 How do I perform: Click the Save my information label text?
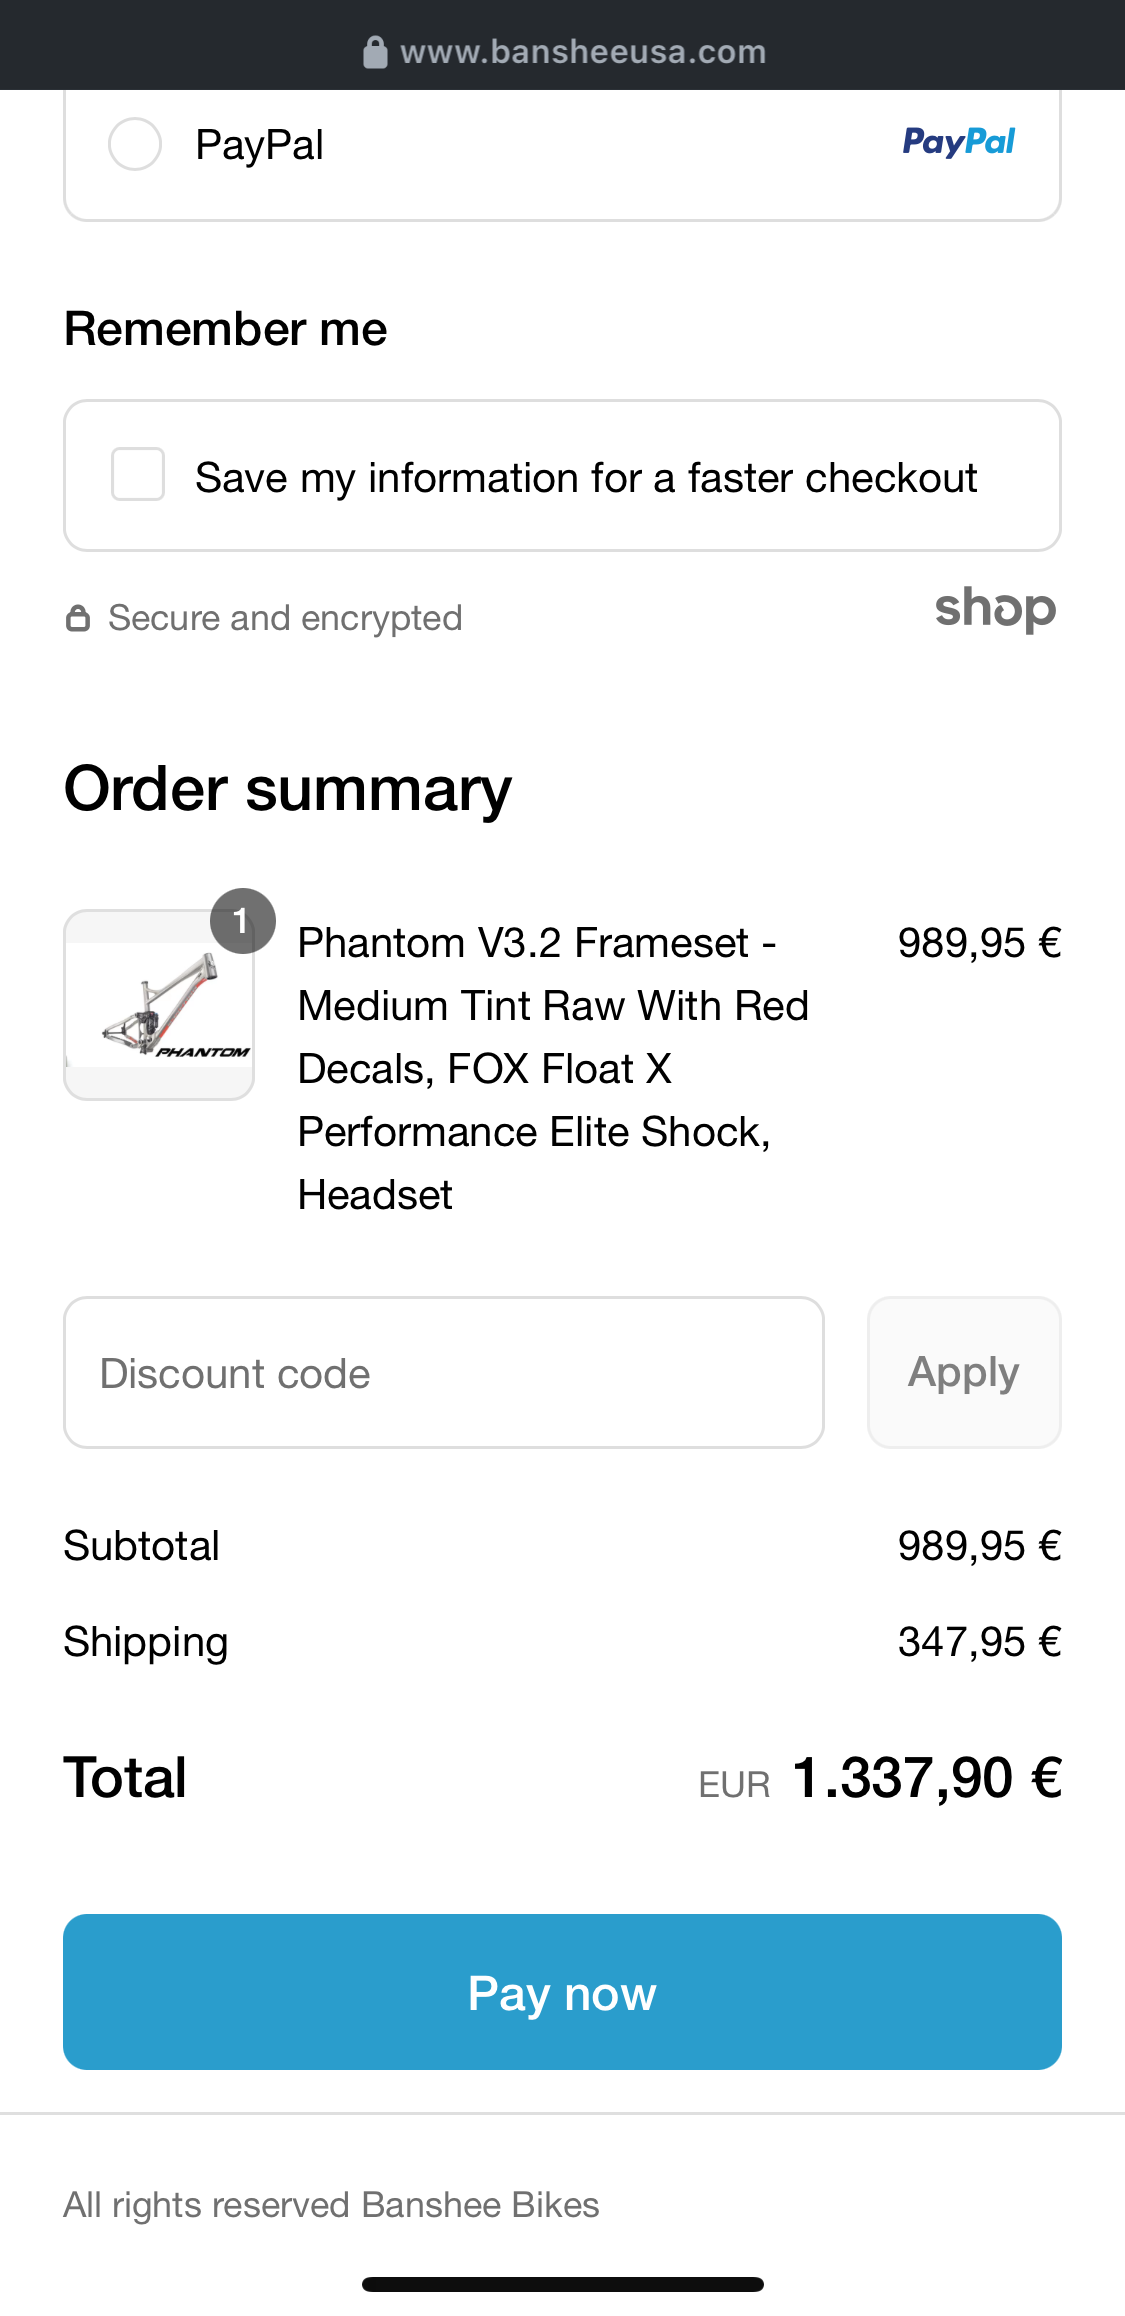586,478
